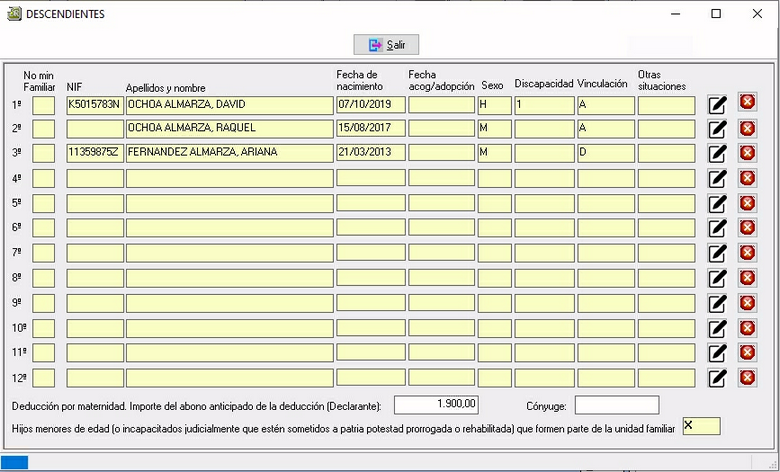Click Discapacidad field with value 1
780x472 pixels.
(544, 105)
